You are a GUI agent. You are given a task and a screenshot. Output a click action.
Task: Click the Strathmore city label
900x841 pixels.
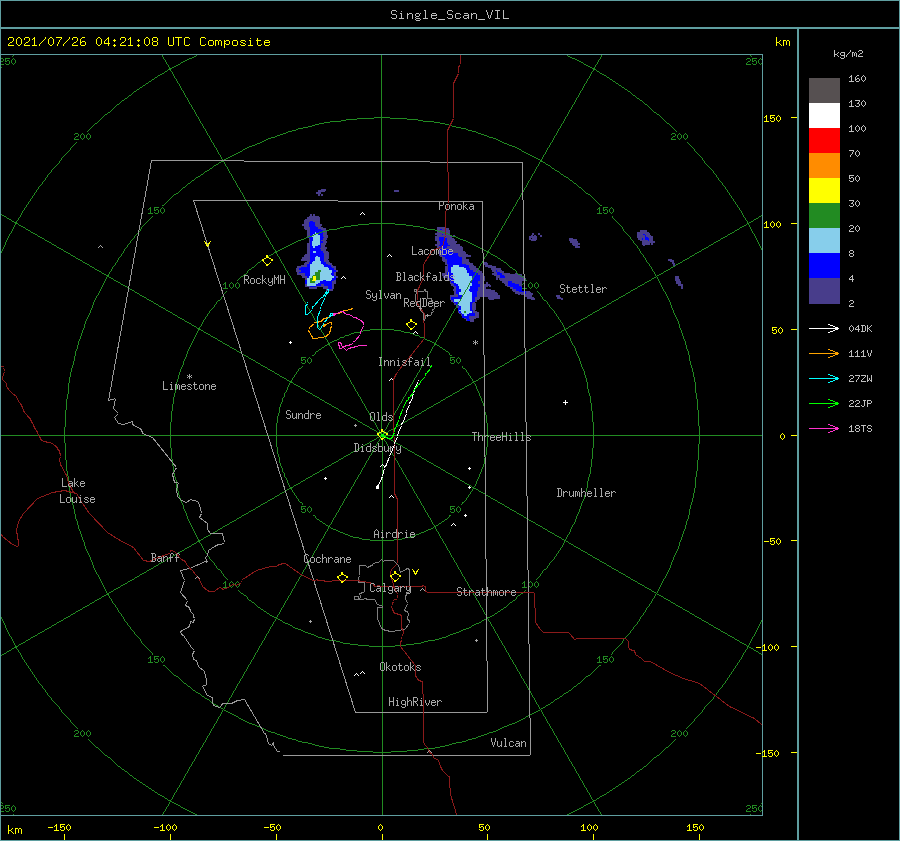tap(486, 592)
